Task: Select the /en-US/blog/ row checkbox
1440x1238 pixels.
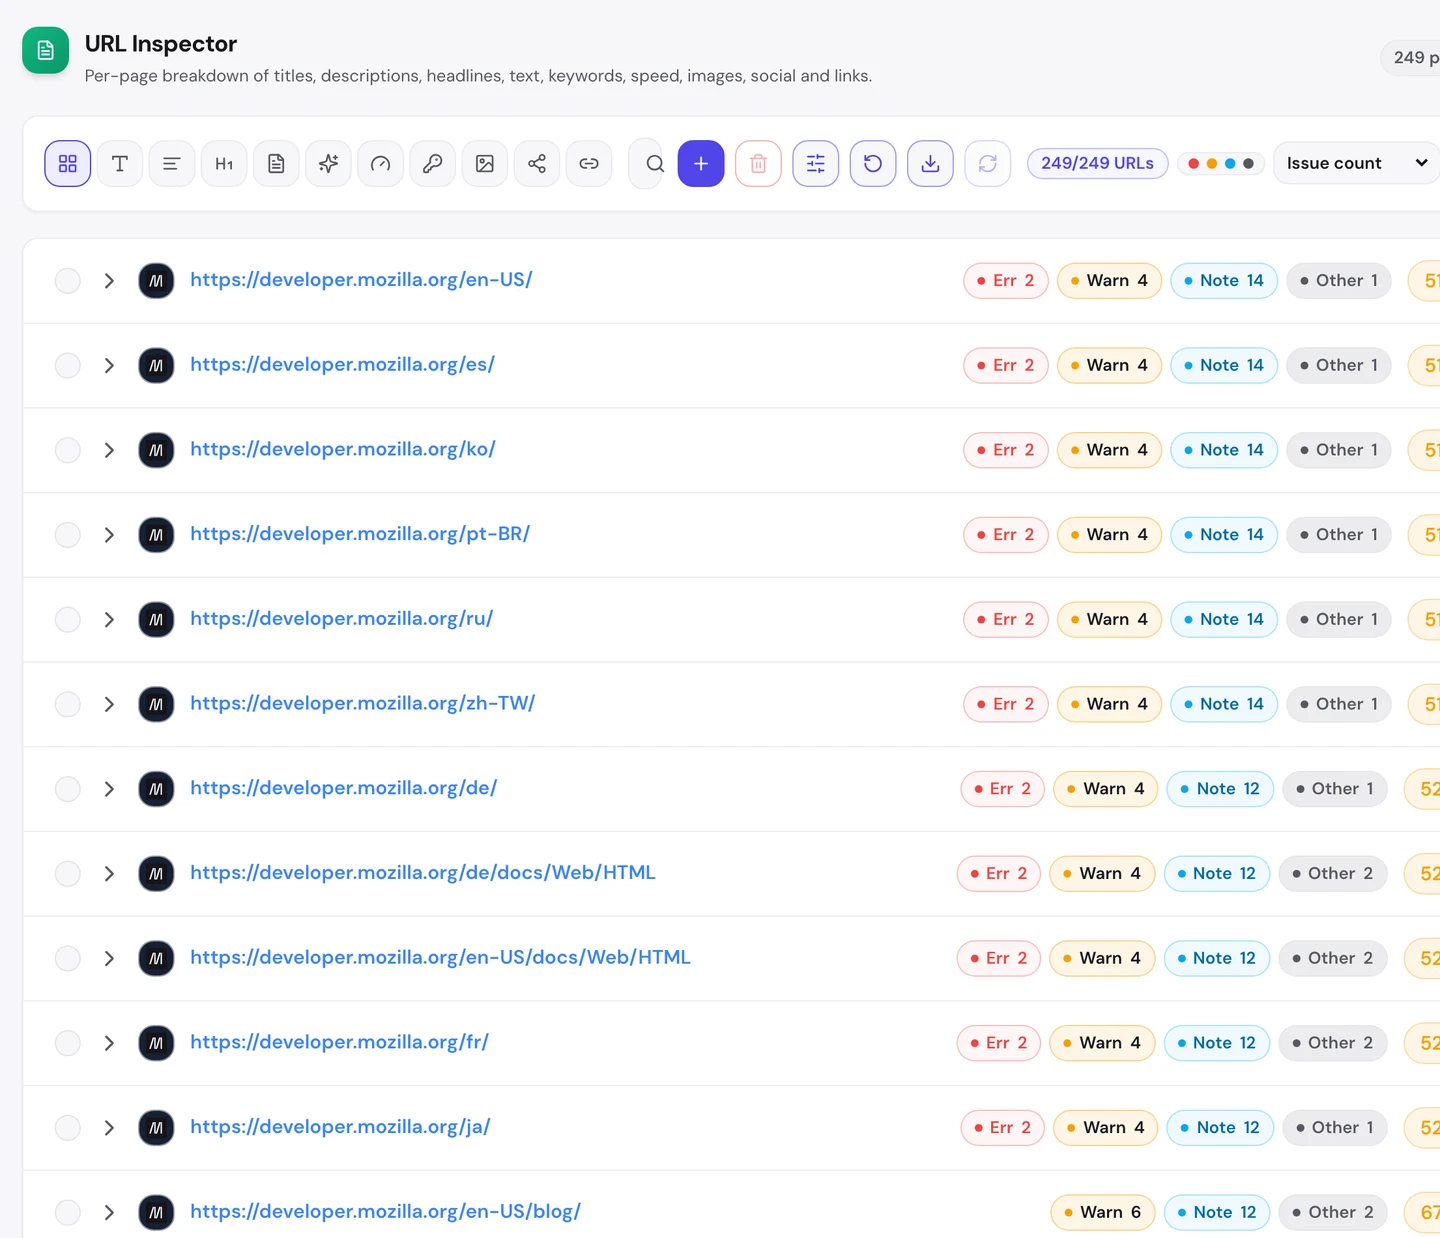Action: click(67, 1213)
